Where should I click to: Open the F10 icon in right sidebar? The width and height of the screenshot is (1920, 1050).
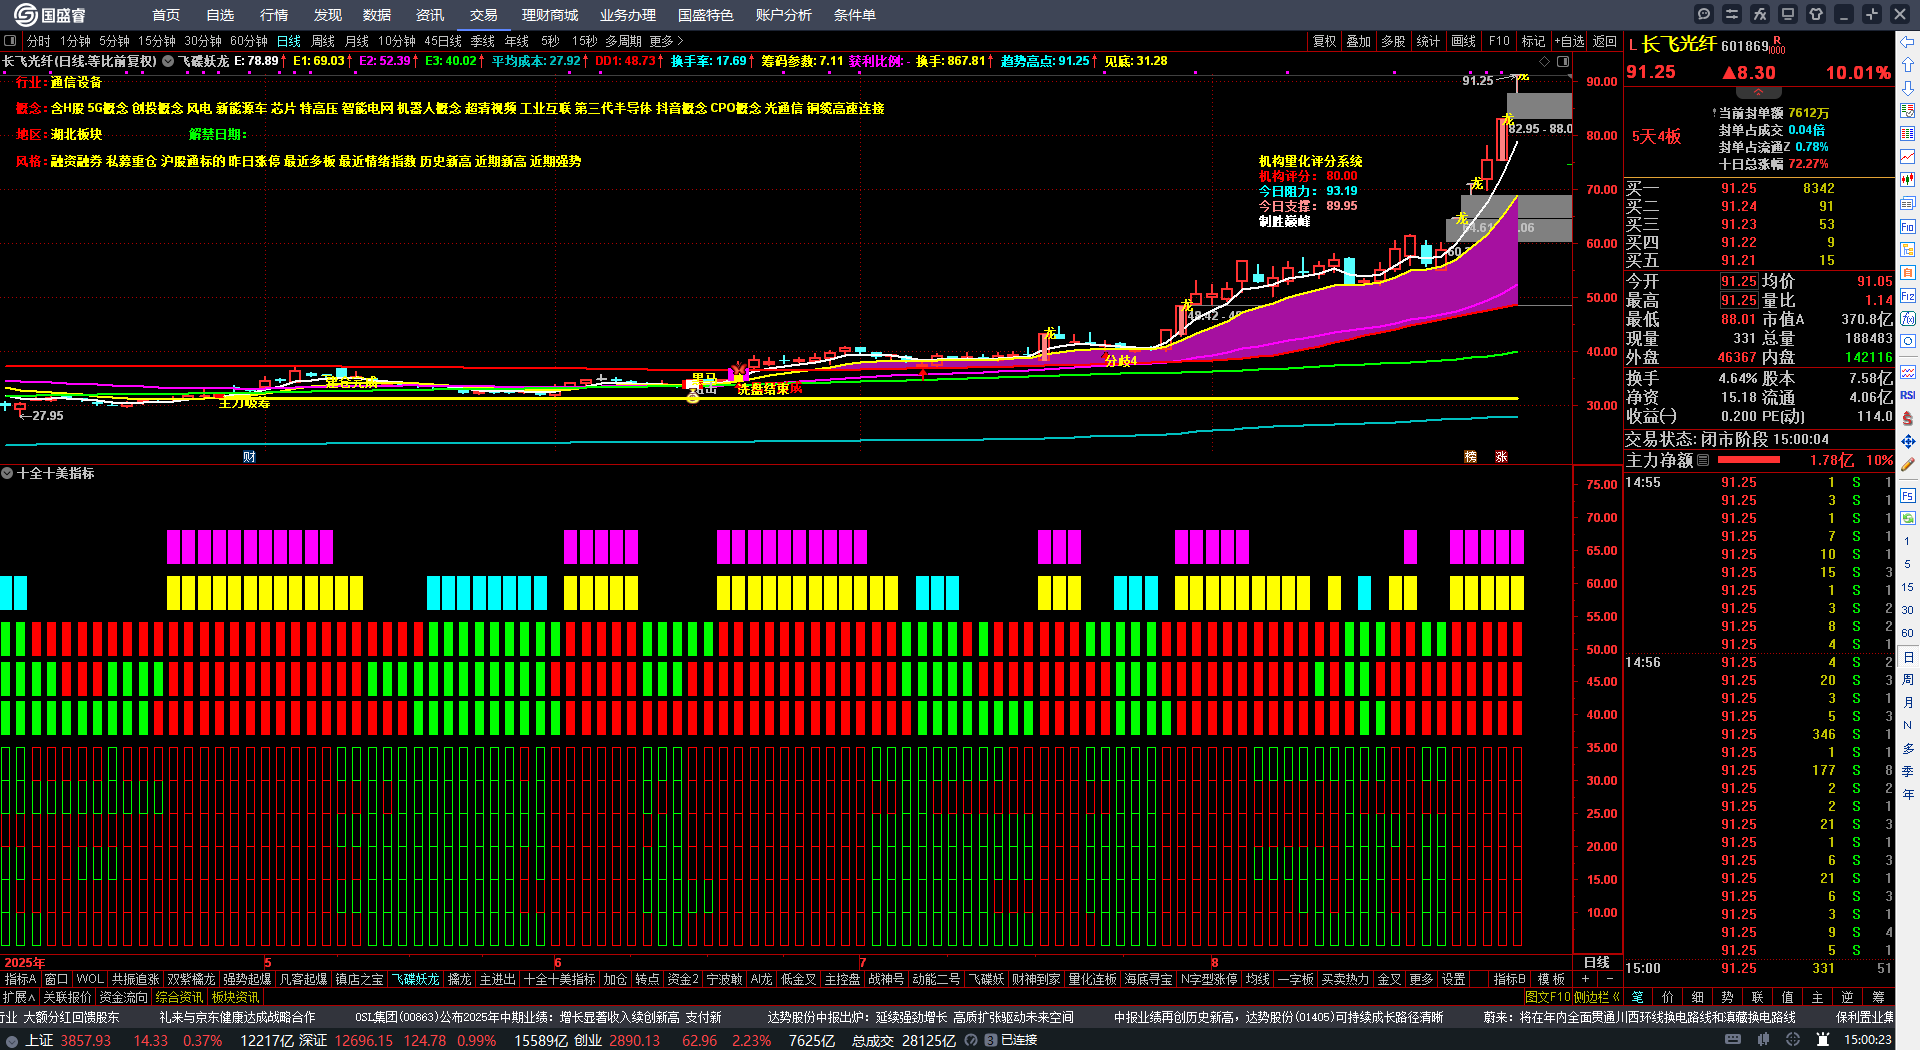tap(1908, 227)
